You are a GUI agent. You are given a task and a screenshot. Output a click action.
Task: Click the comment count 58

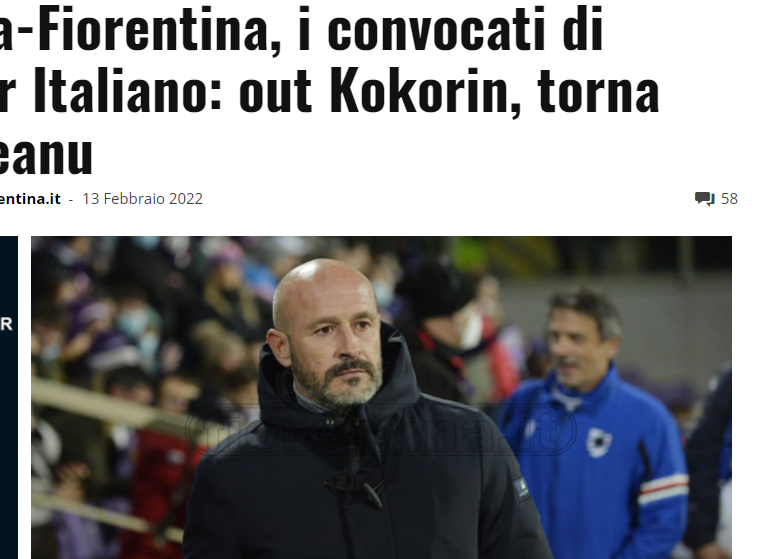tap(729, 198)
